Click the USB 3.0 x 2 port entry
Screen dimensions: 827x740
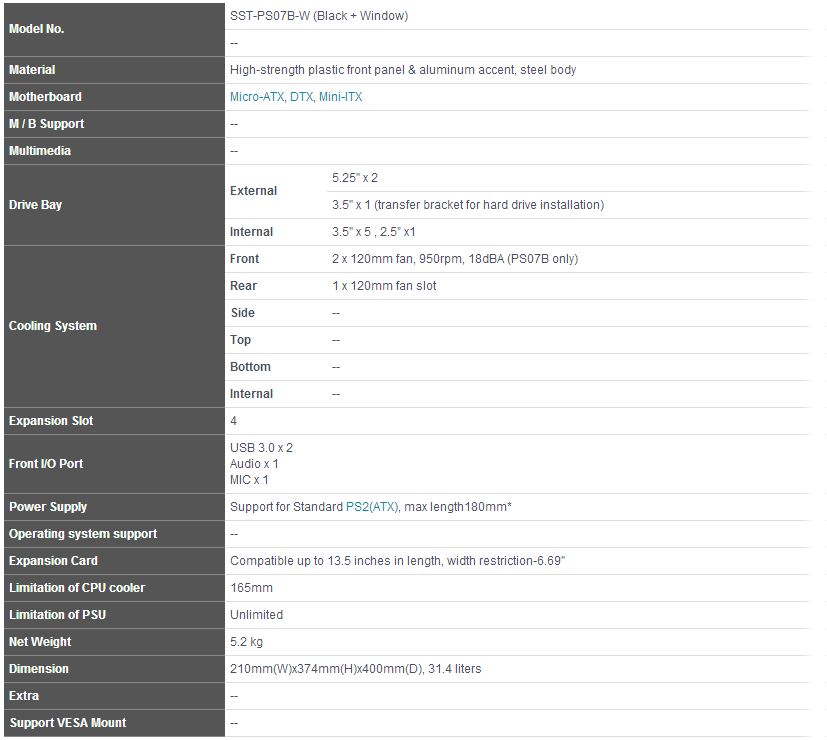coord(261,448)
